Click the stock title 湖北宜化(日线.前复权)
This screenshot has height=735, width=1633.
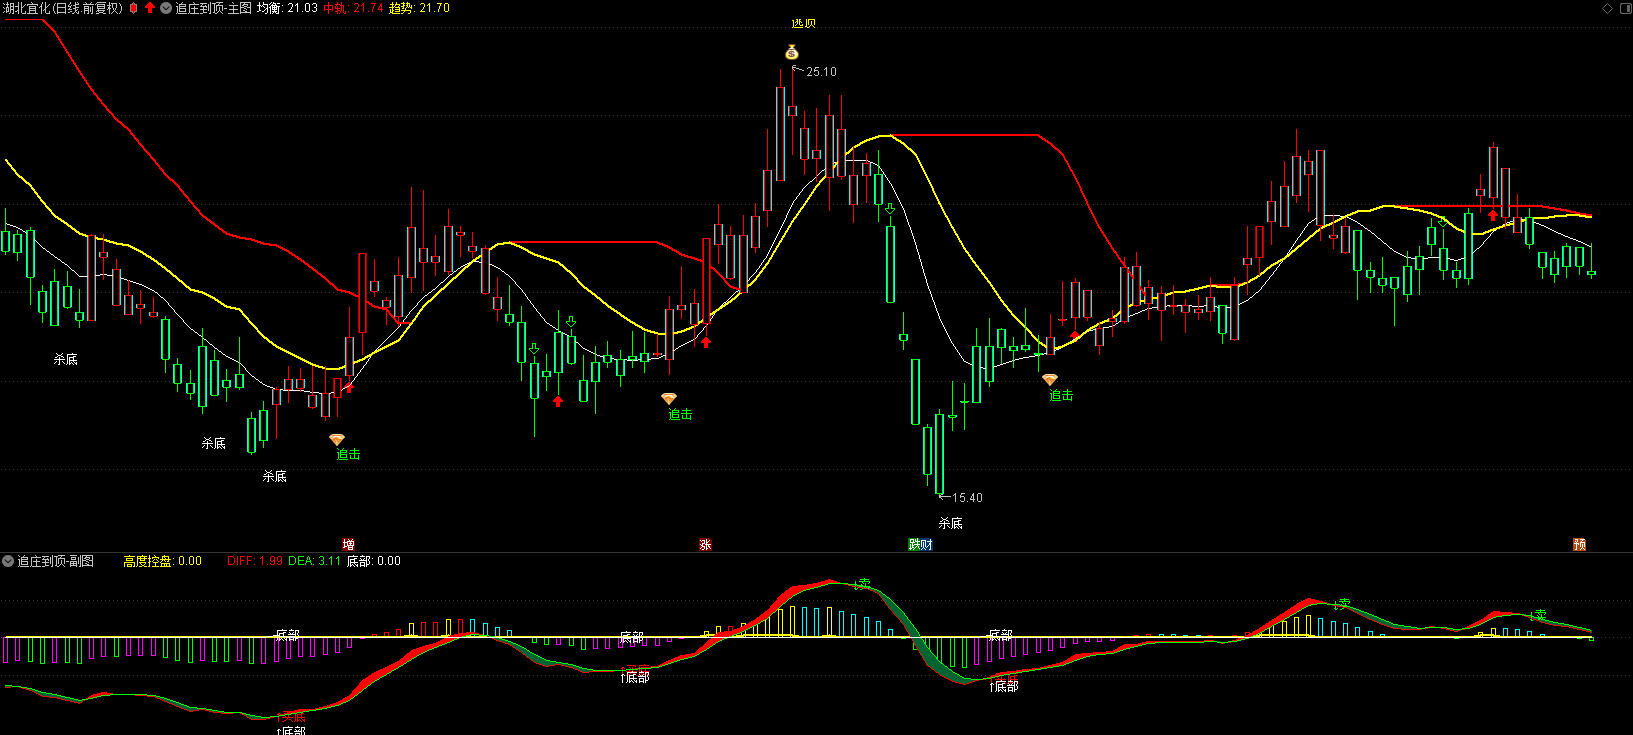pyautogui.click(x=62, y=8)
